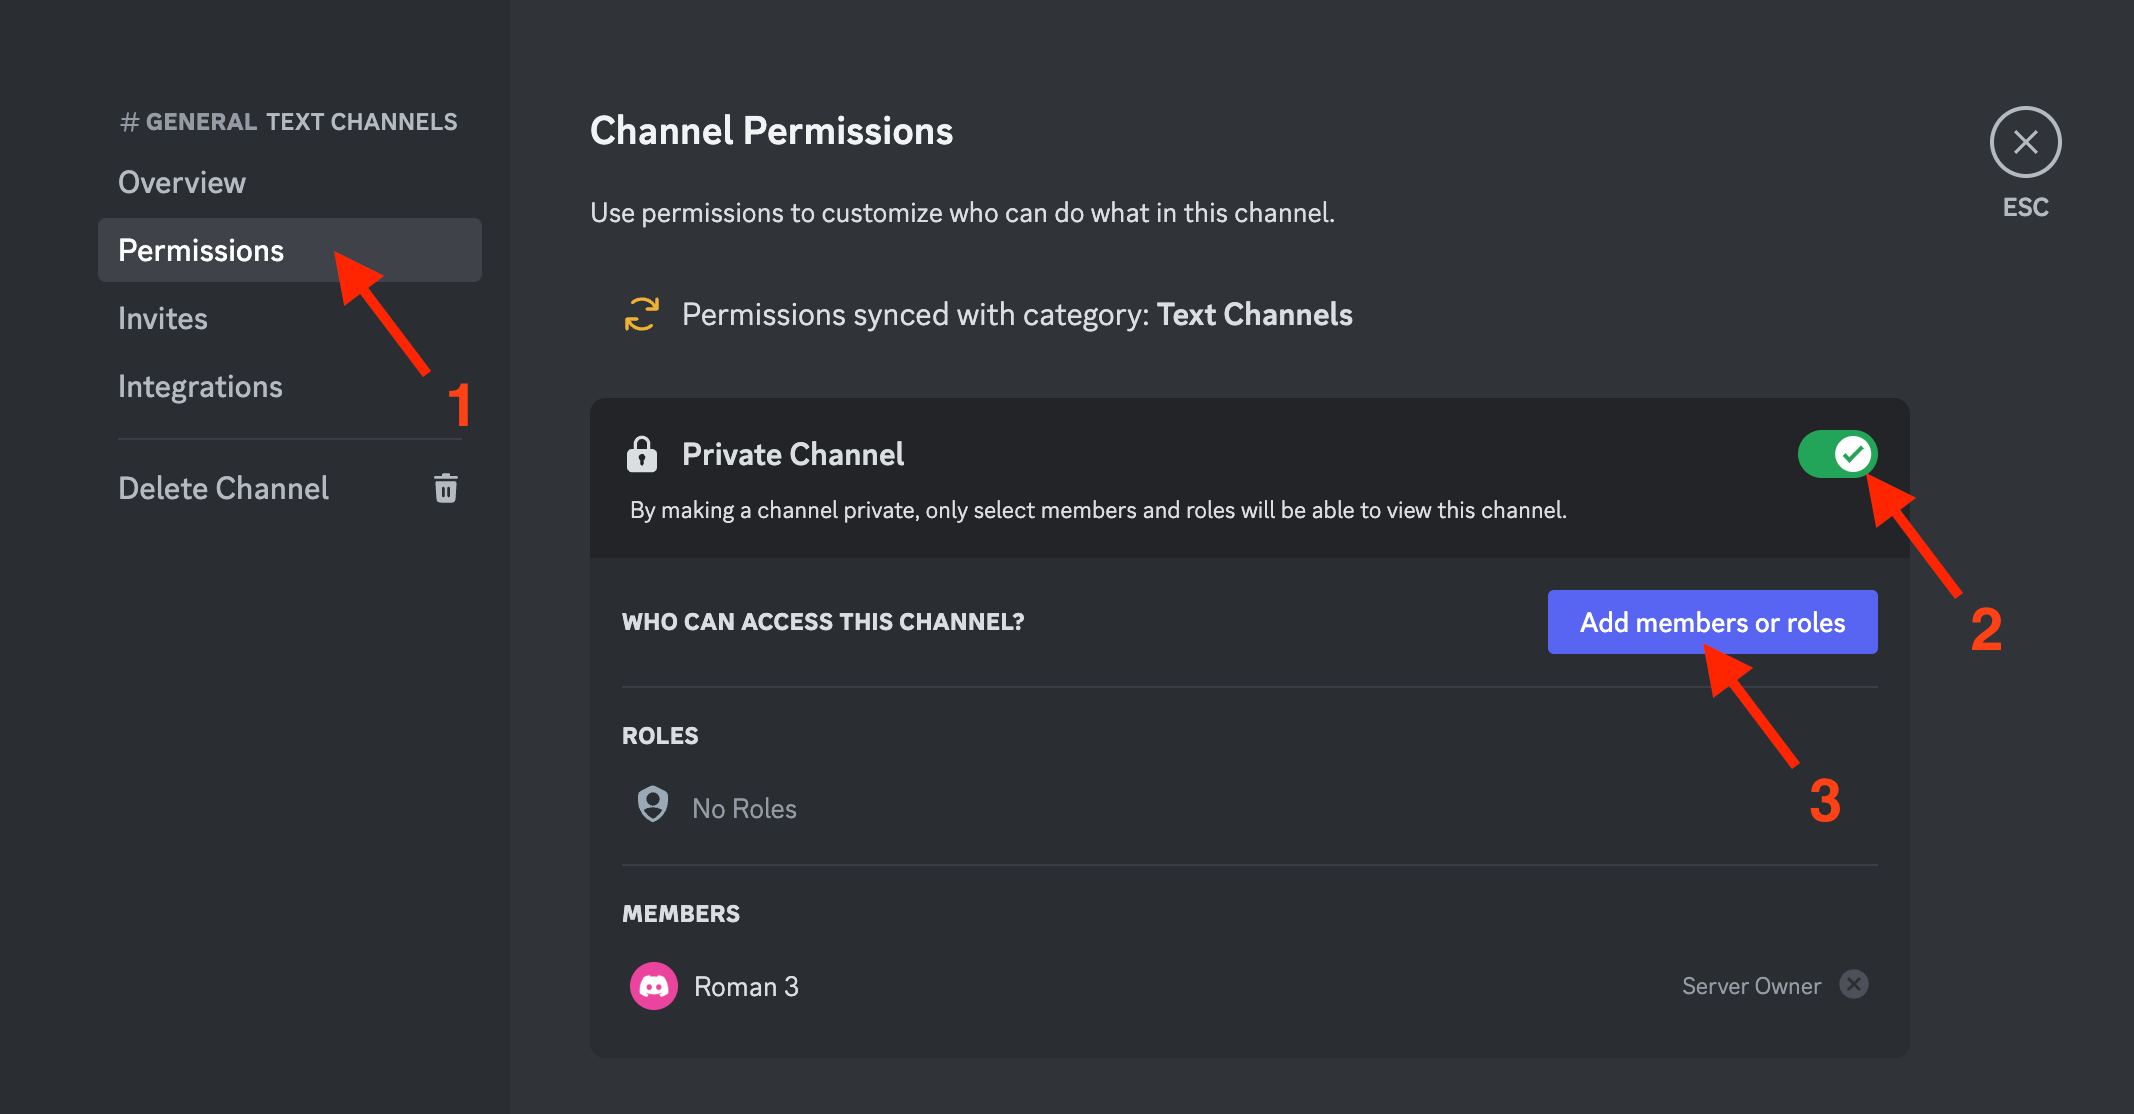Click Delete Channel in the sidebar

(x=224, y=488)
